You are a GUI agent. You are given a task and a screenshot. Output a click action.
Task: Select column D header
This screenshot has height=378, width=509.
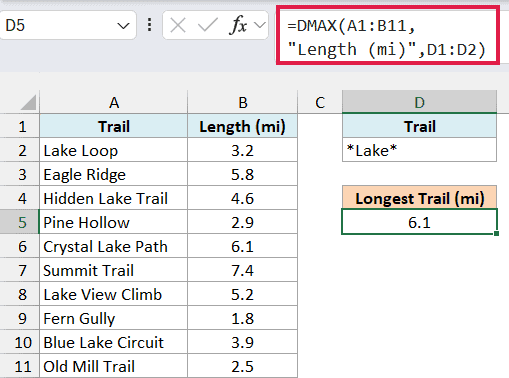tap(419, 102)
